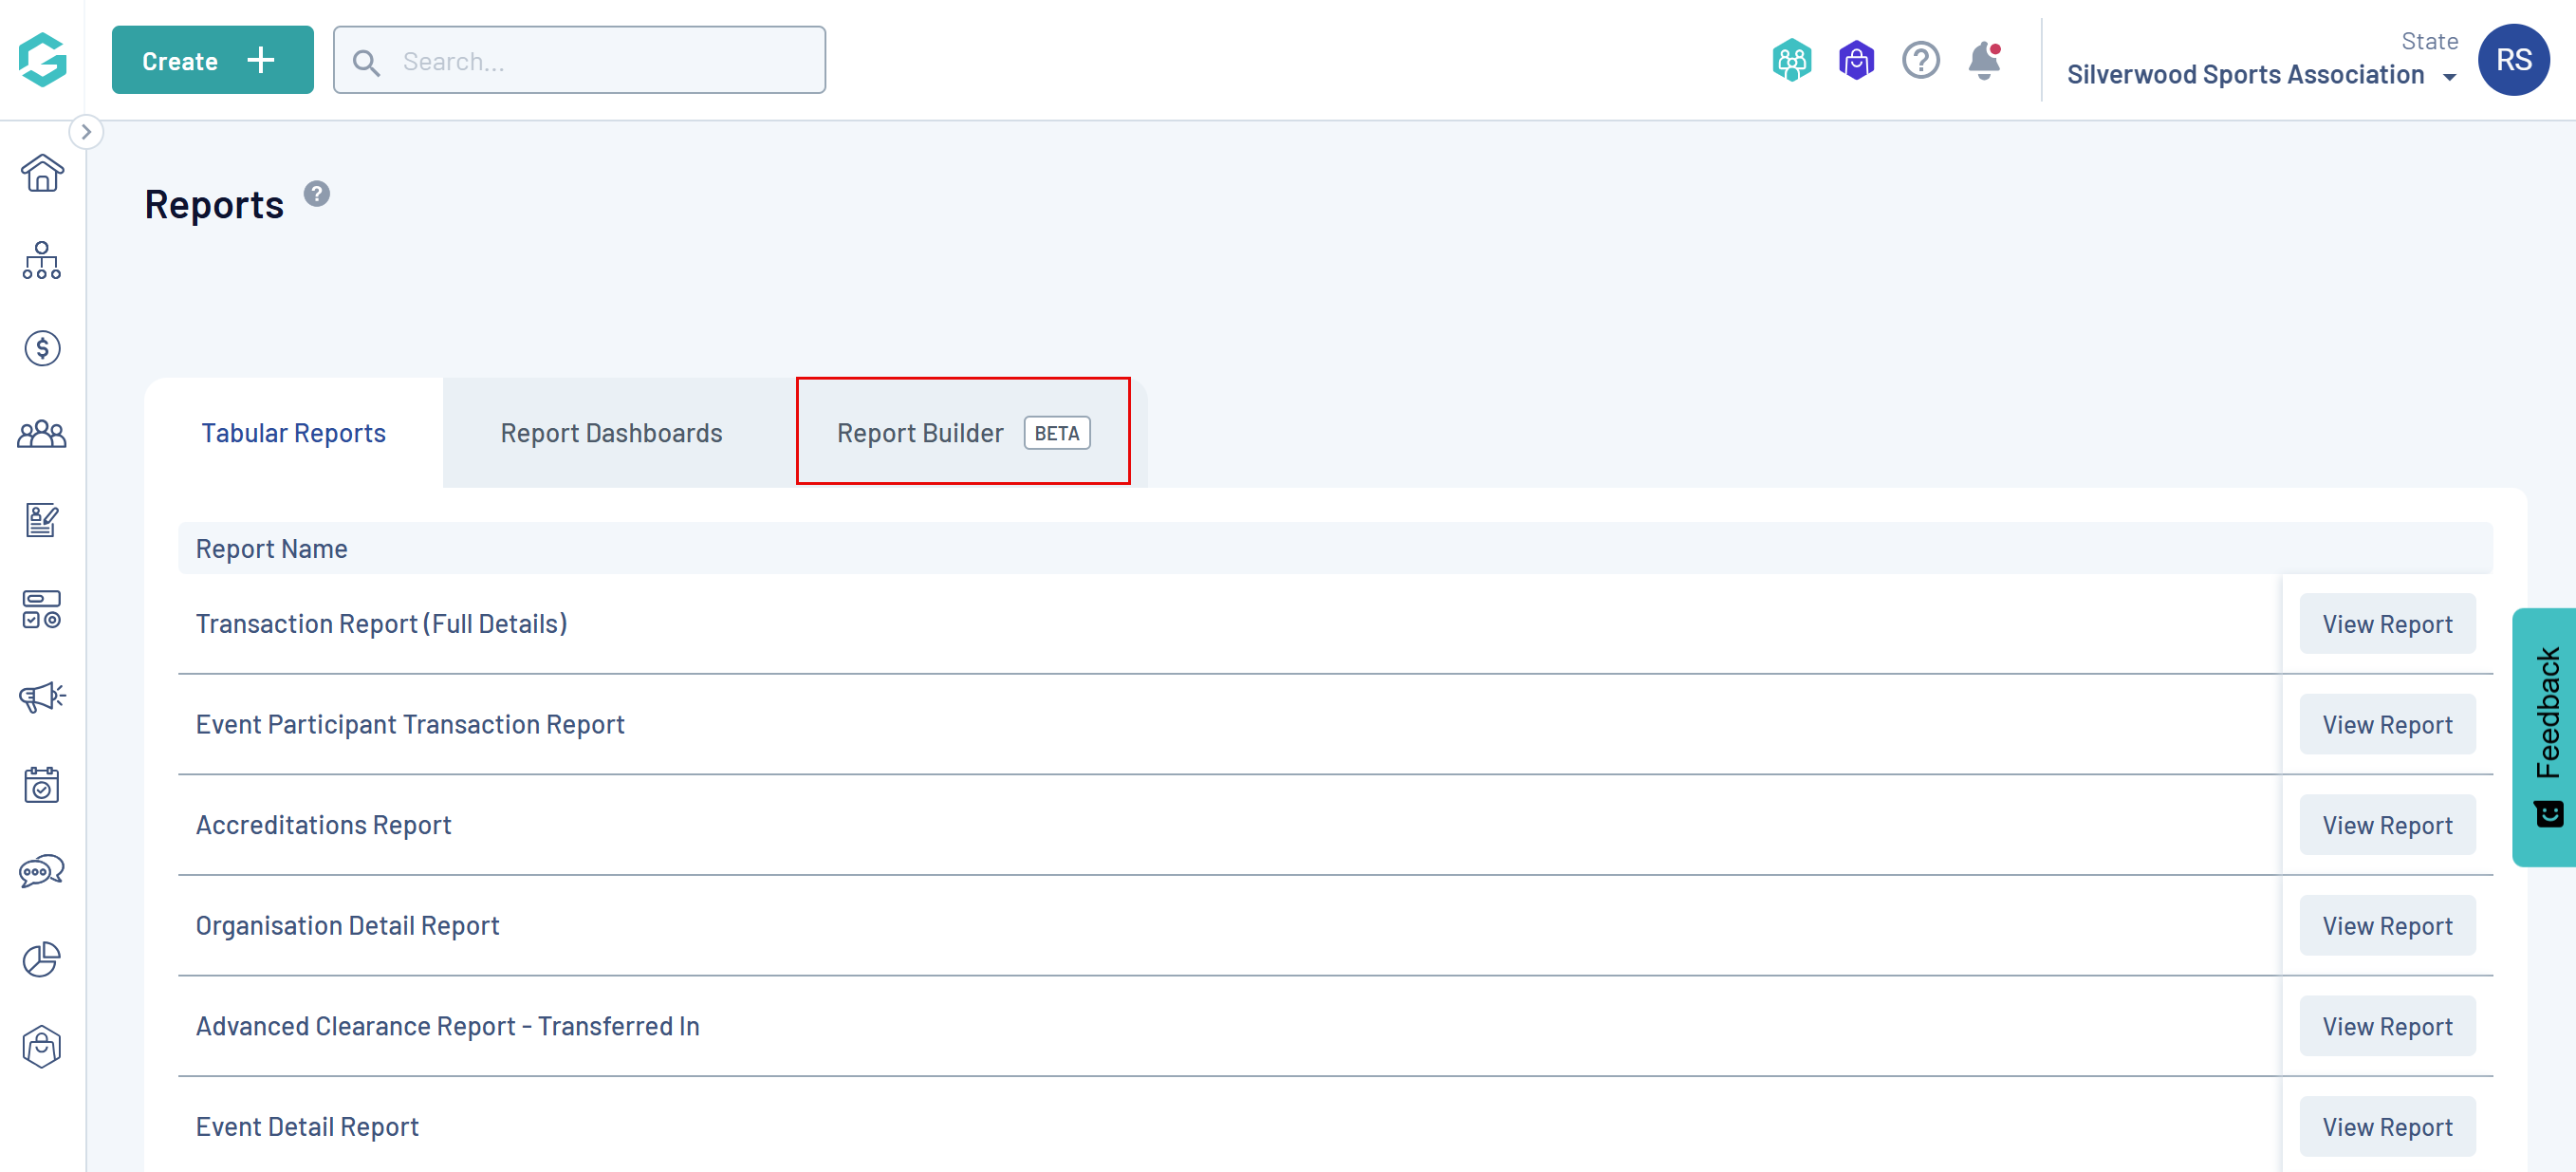Switch to the Report Dashboards tab
2576x1172 pixels.
click(x=611, y=433)
